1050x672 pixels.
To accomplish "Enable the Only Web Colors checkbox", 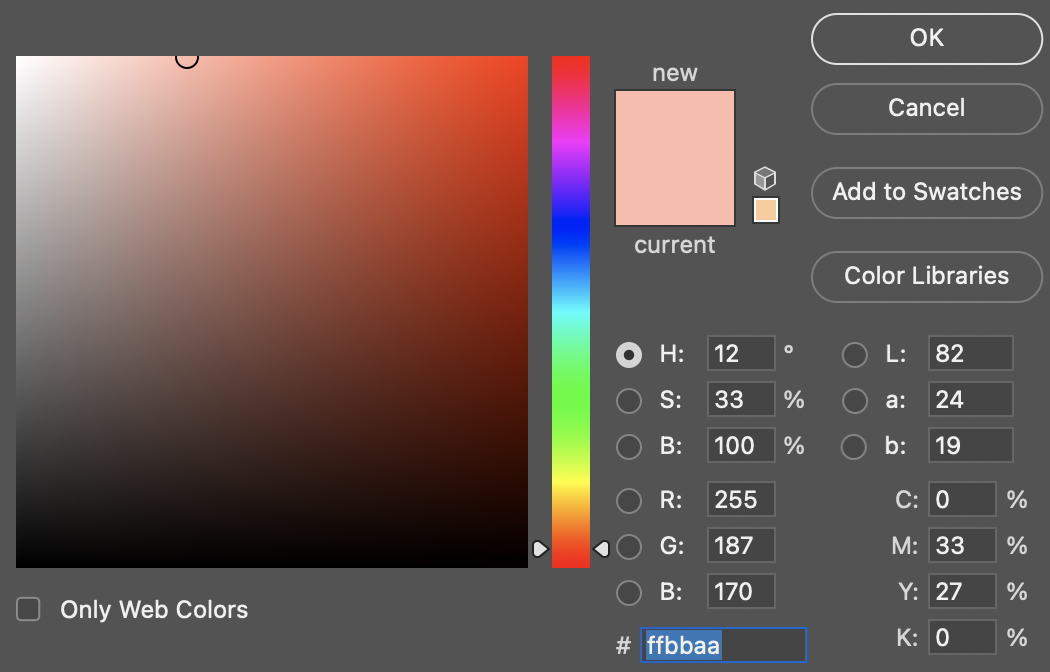I will point(27,609).
